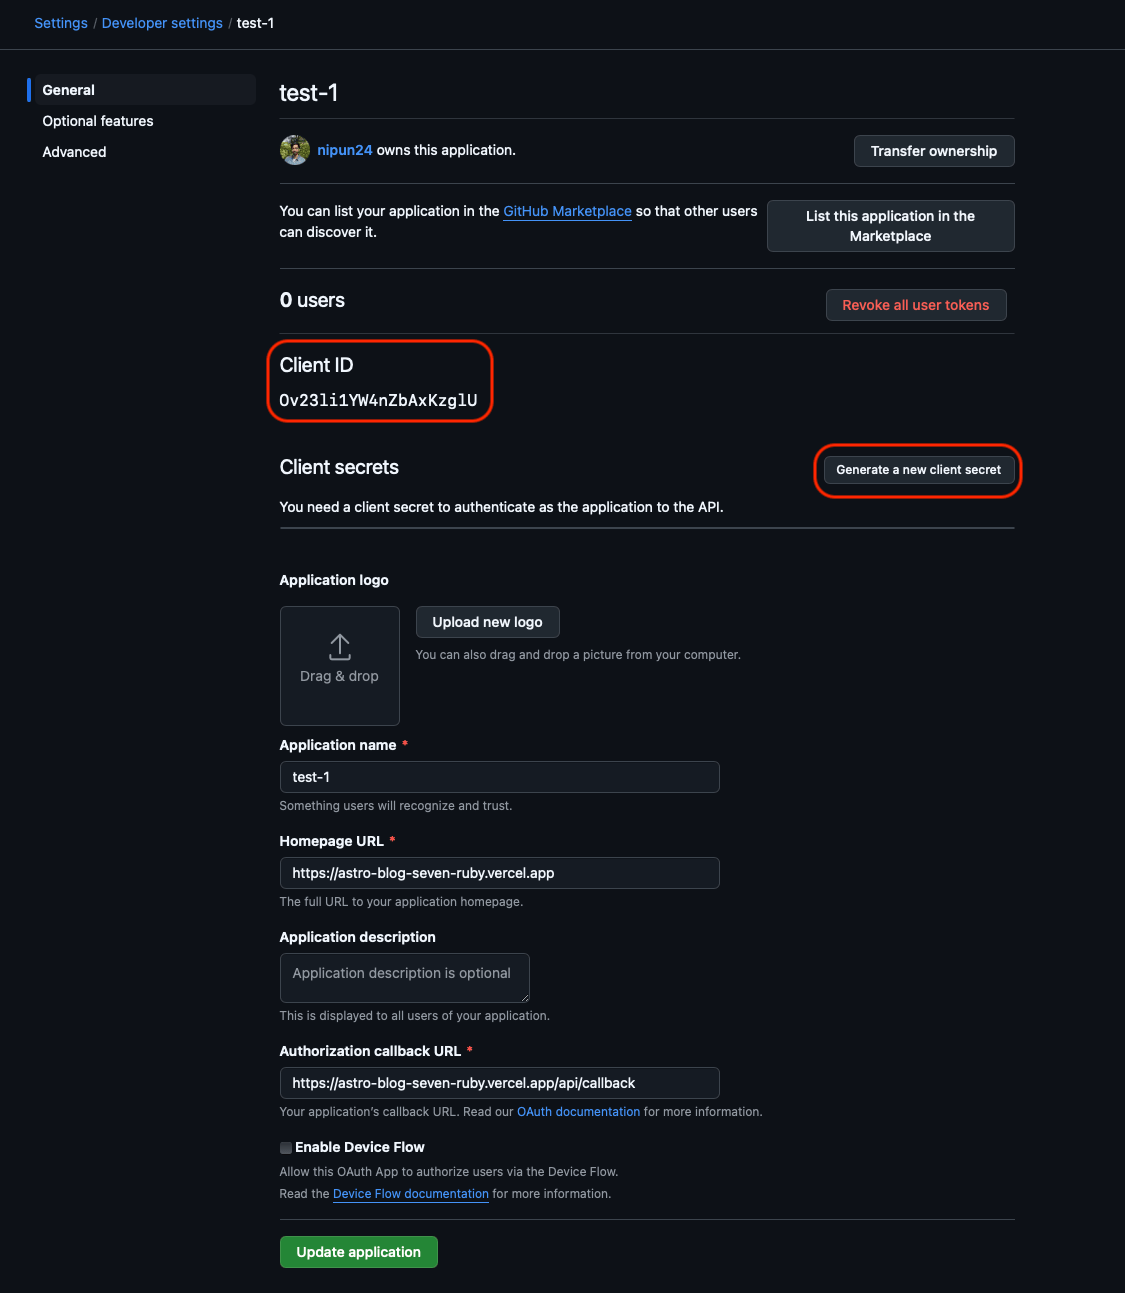List this application in the Marketplace

(x=889, y=226)
